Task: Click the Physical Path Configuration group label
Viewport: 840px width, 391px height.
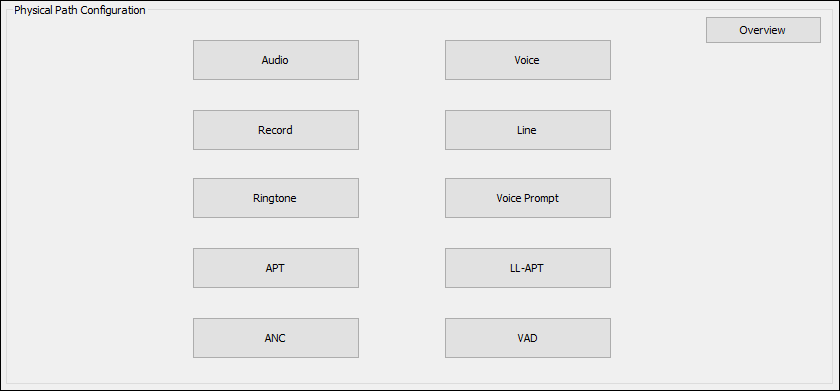Action: point(80,10)
